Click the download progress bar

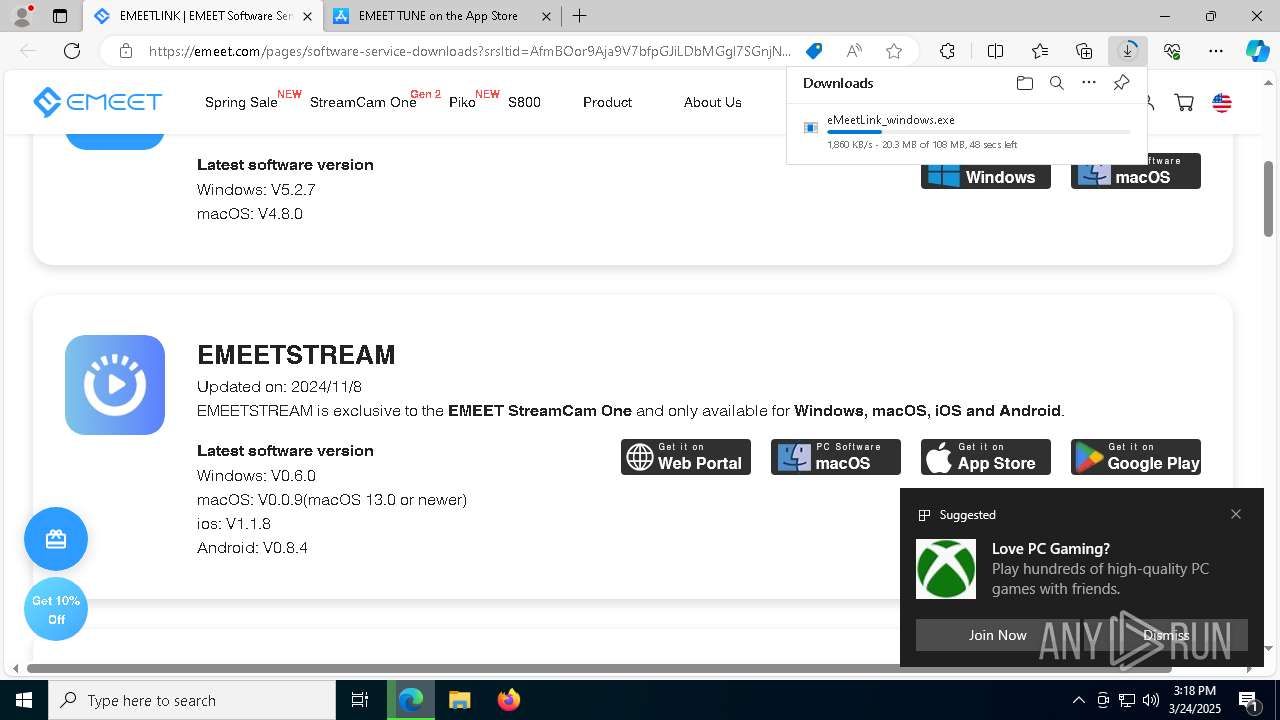tap(979, 132)
